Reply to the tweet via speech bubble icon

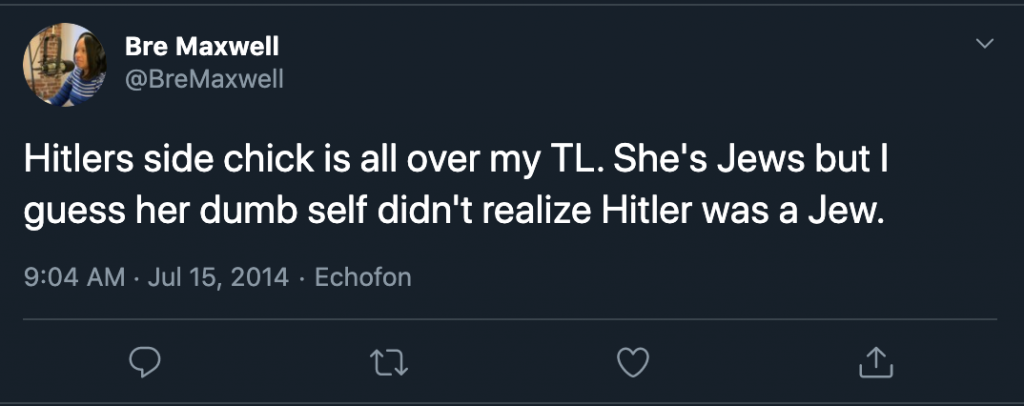coord(146,361)
